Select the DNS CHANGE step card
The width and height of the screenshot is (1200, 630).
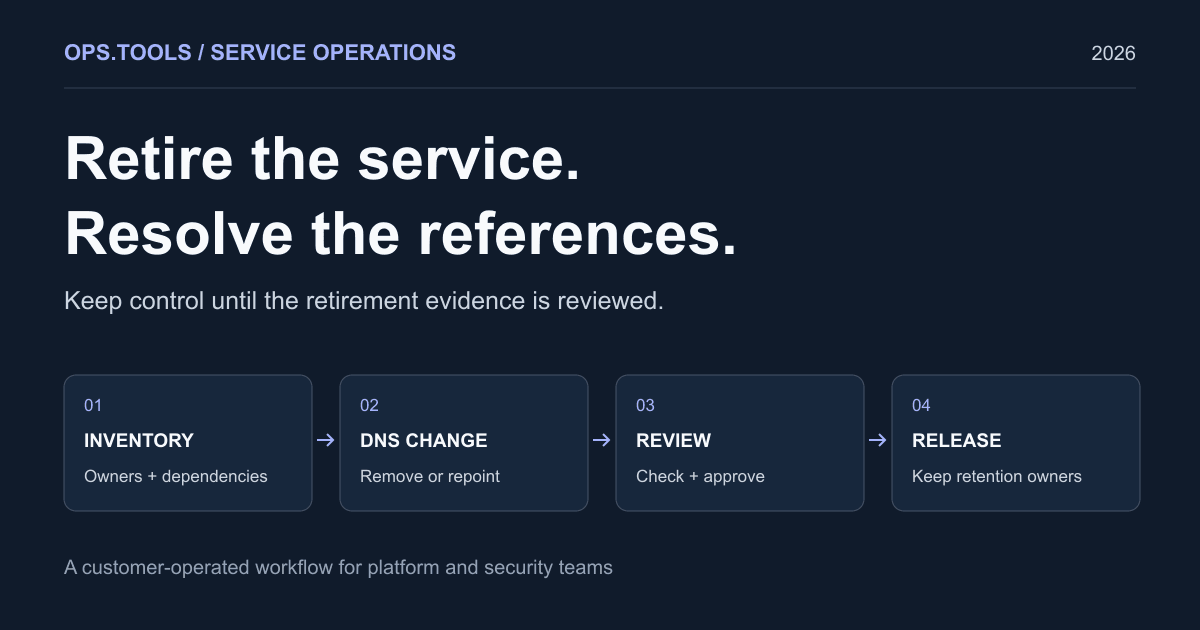pos(464,443)
